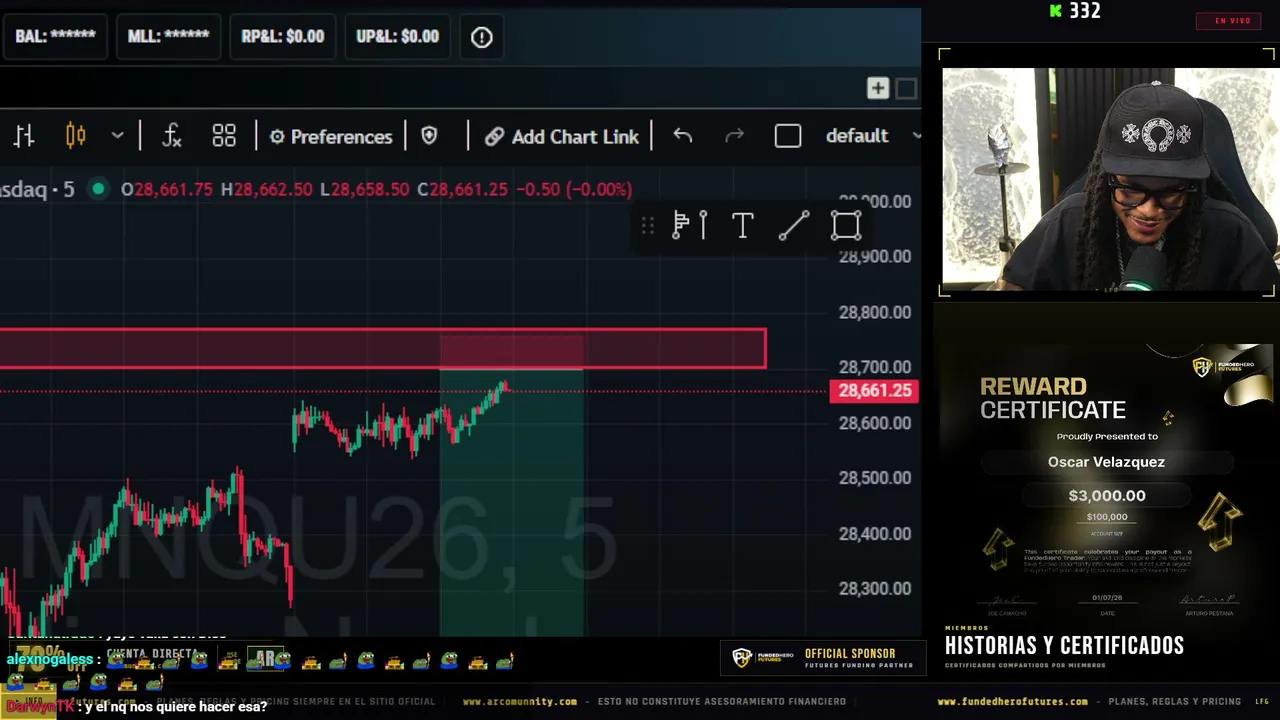The width and height of the screenshot is (1280, 720).
Task: Click the square layout icon beside default
Action: tap(788, 136)
